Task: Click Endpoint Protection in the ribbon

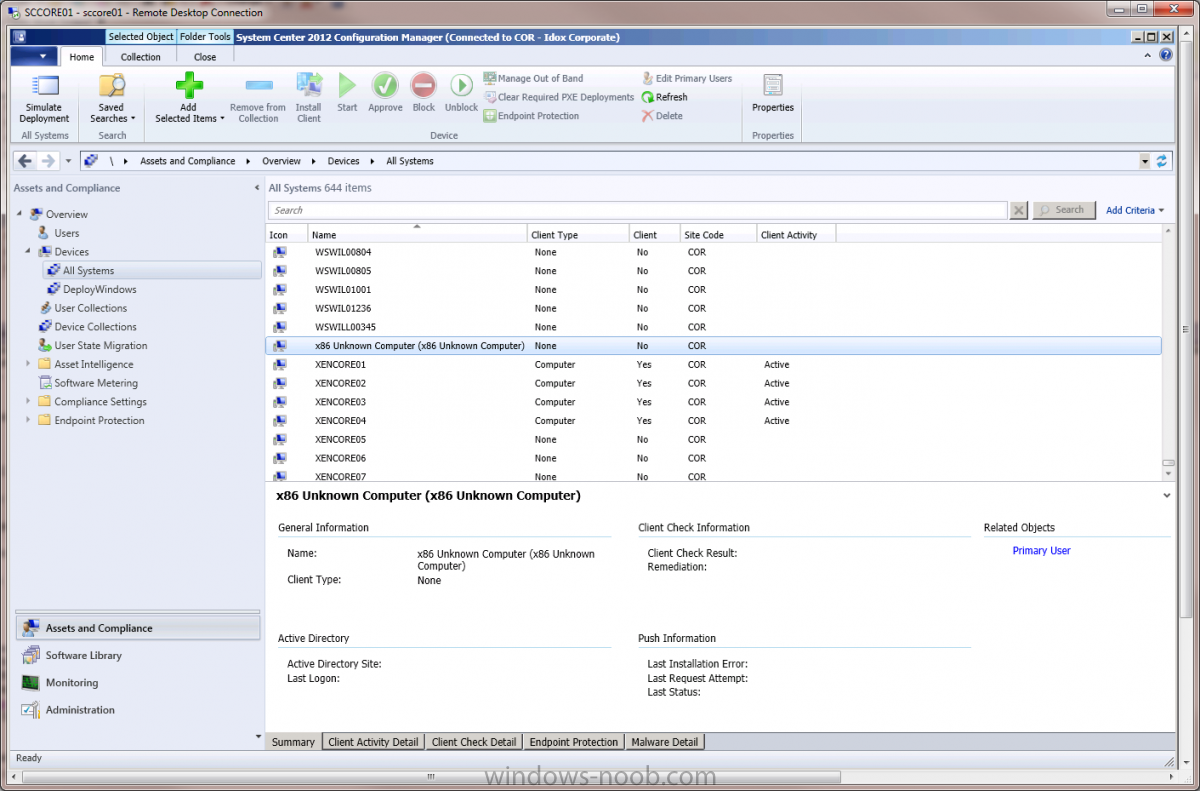Action: click(x=530, y=116)
